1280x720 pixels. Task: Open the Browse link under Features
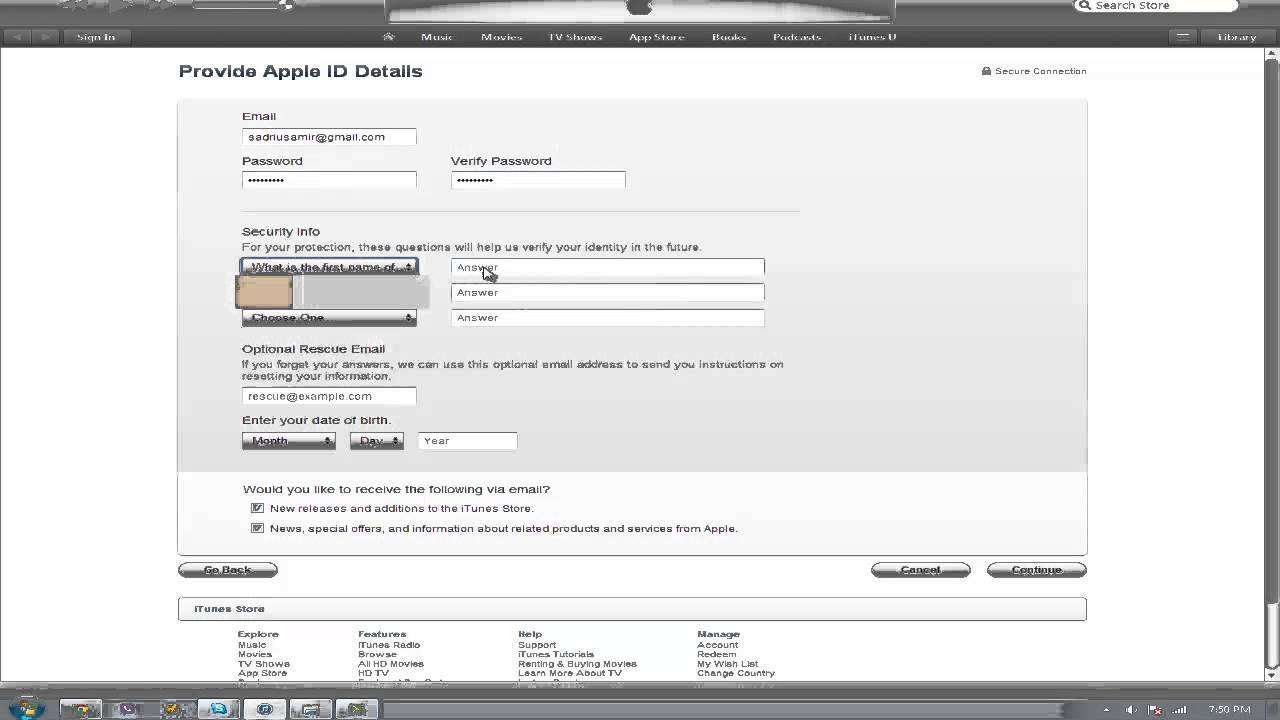pos(377,654)
